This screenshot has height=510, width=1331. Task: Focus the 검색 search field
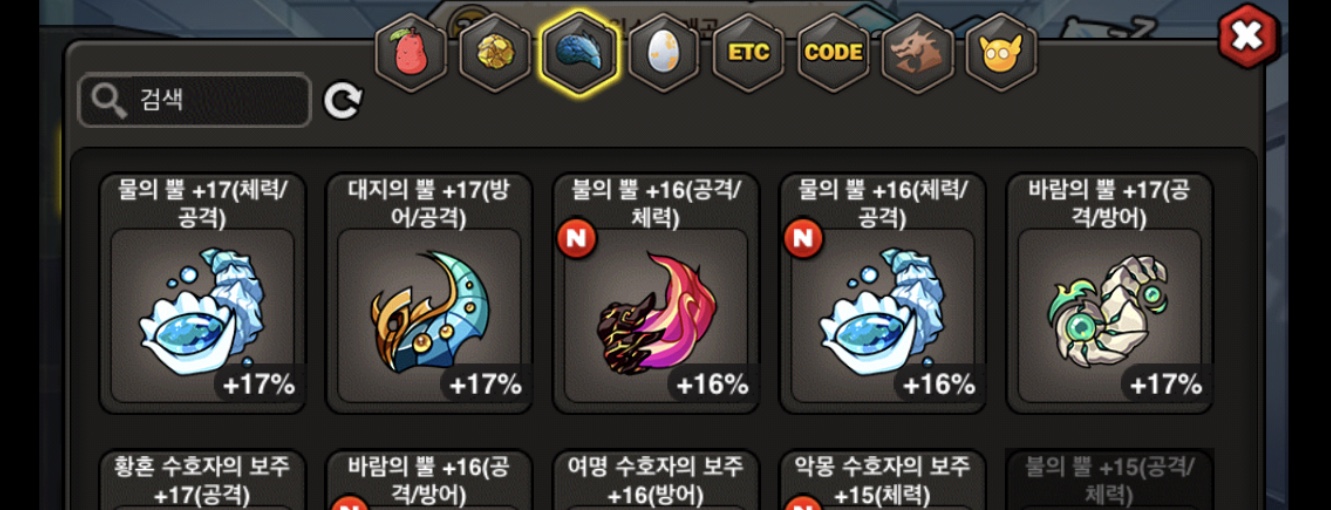coord(195,100)
